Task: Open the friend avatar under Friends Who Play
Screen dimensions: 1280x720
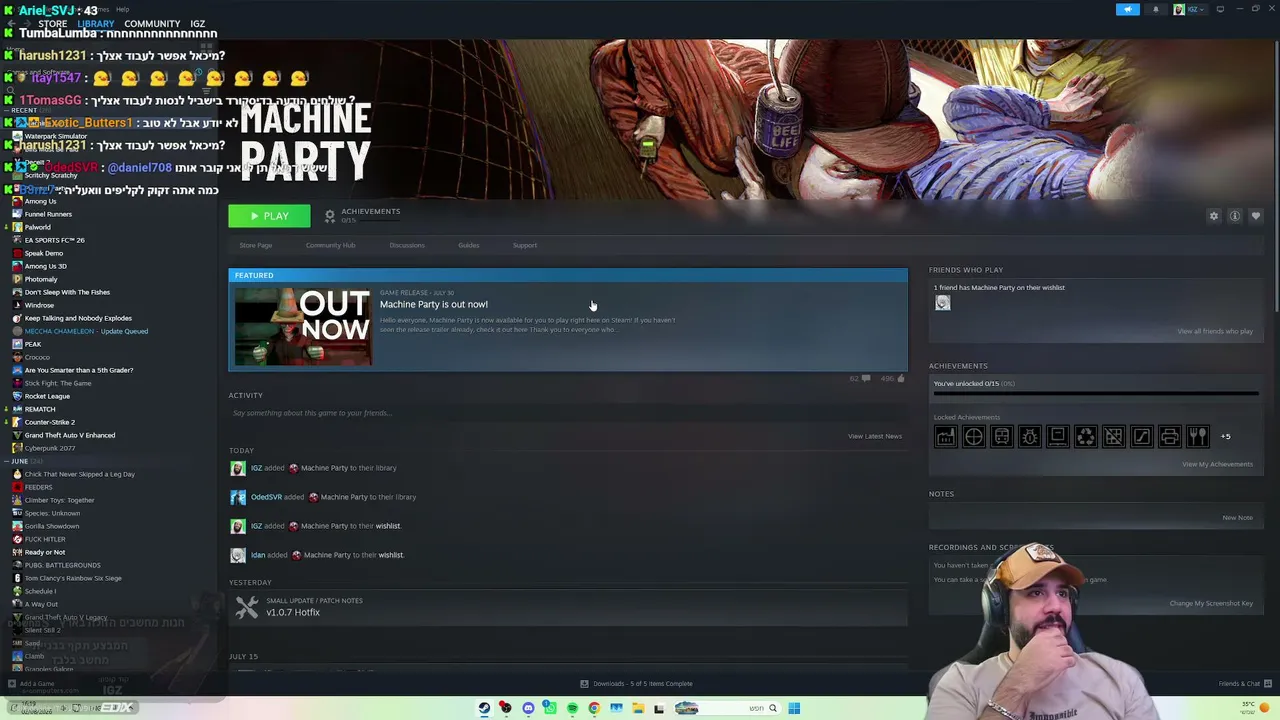Action: [x=943, y=303]
